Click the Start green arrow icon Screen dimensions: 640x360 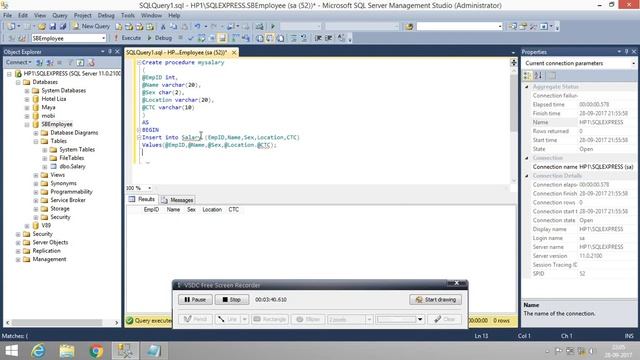[273, 26]
